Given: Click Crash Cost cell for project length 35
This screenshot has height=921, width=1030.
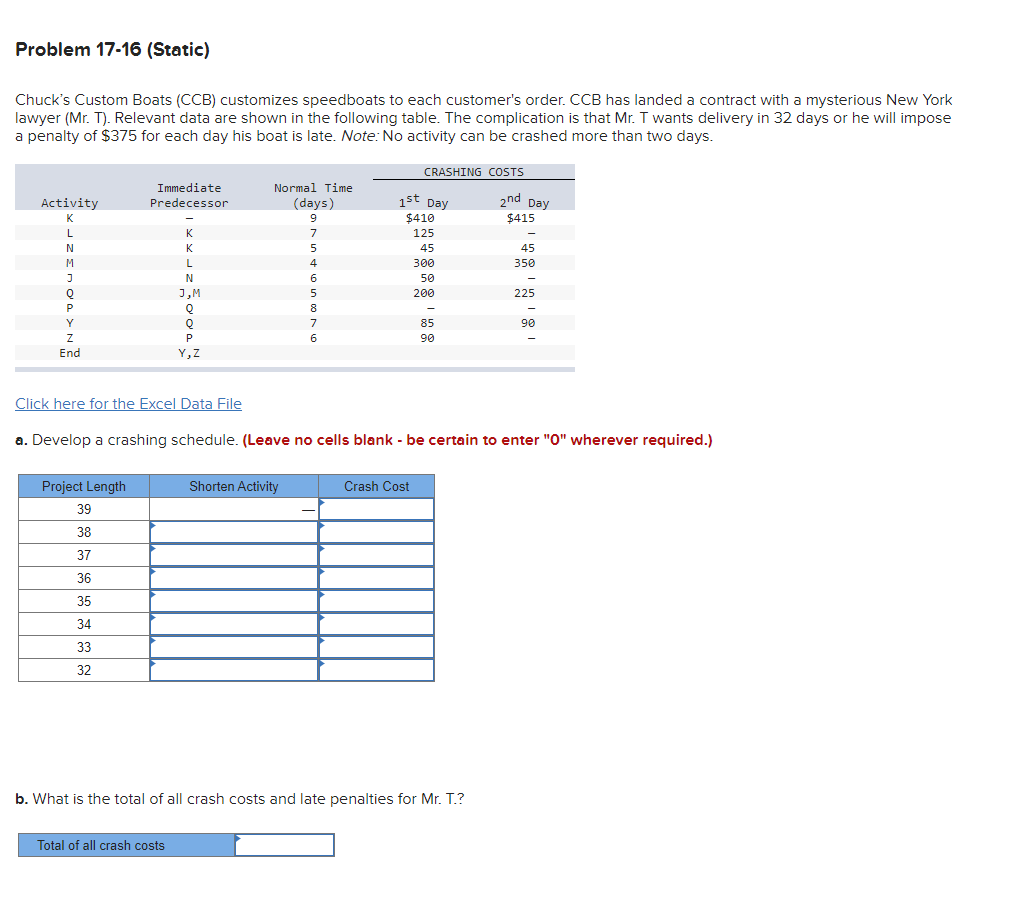Looking at the screenshot, I should coord(376,601).
